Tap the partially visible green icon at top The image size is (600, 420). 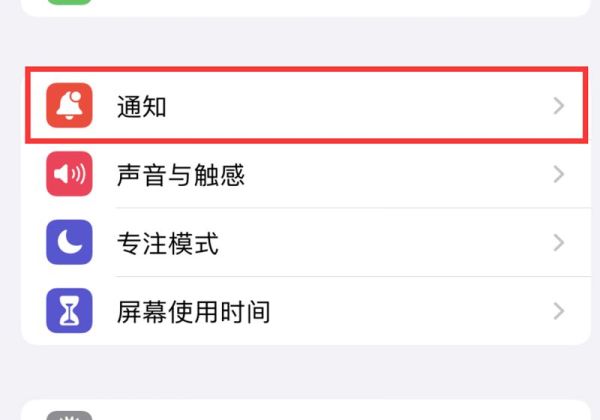(x=69, y=2)
